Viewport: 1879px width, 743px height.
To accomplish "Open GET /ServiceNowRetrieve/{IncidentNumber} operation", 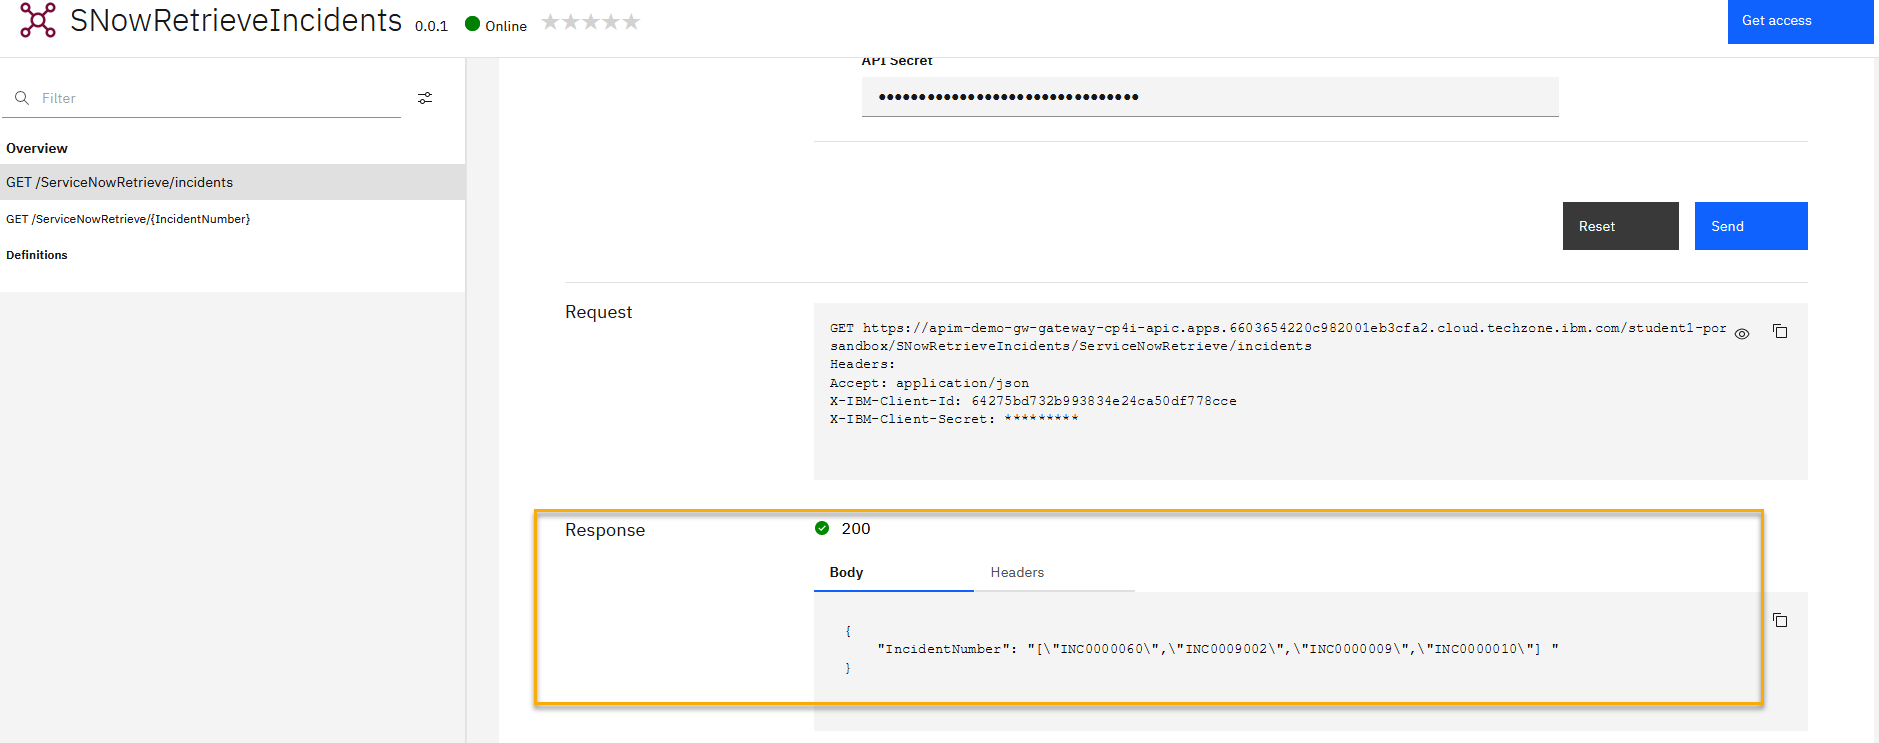I will (x=128, y=219).
